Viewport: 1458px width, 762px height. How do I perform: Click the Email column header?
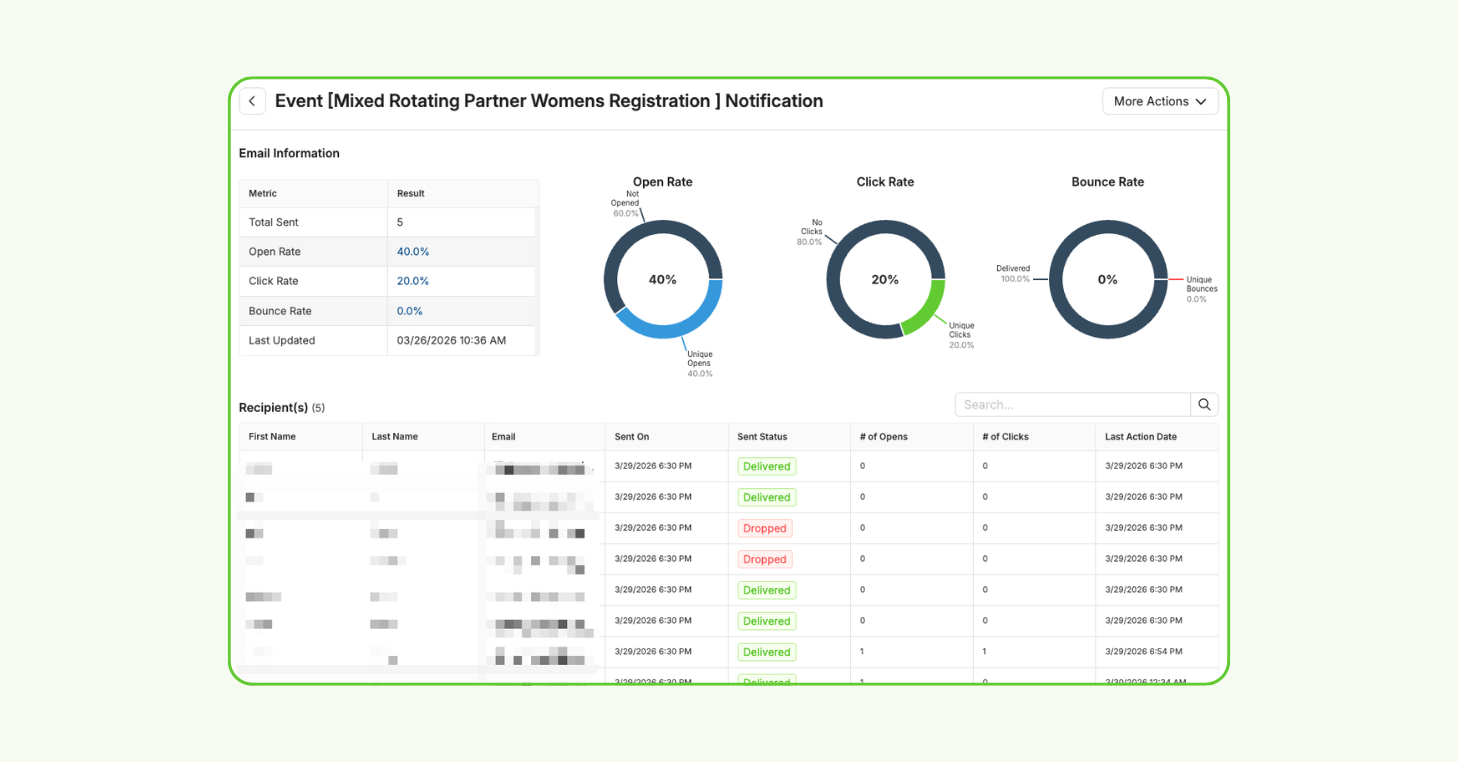(x=503, y=436)
